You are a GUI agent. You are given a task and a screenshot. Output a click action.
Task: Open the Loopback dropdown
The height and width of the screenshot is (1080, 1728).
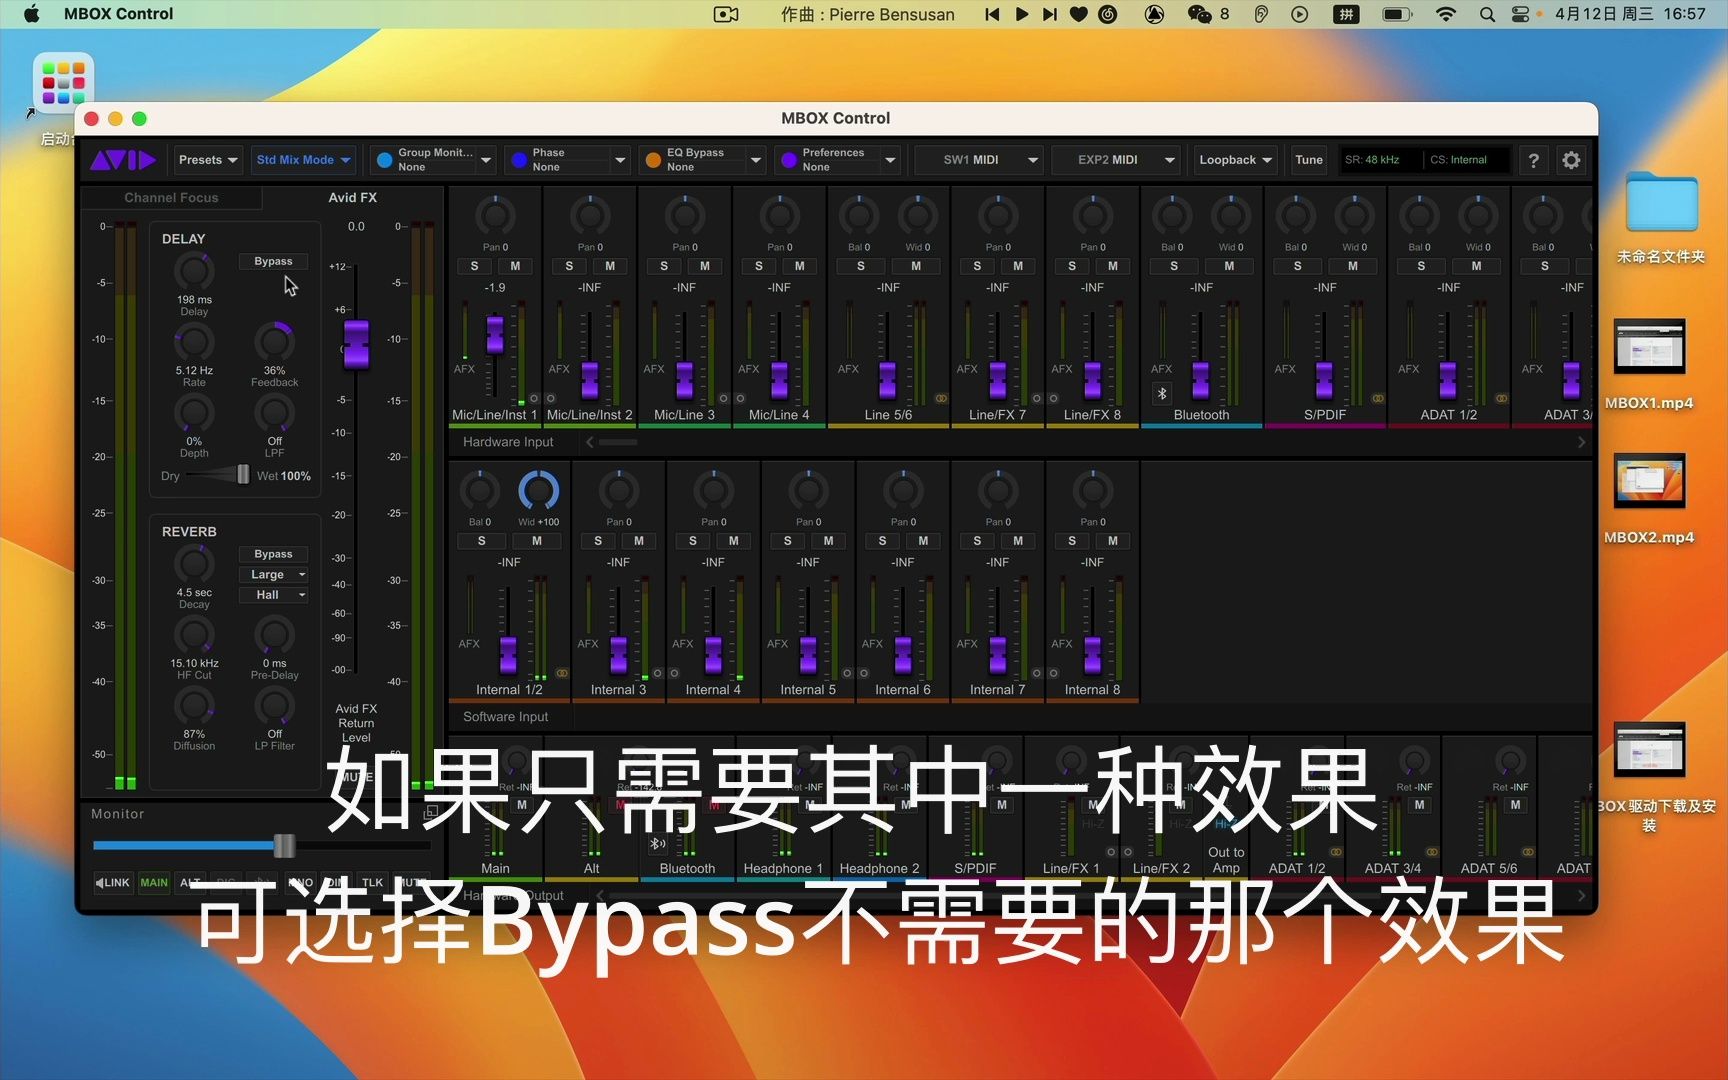tap(1236, 160)
